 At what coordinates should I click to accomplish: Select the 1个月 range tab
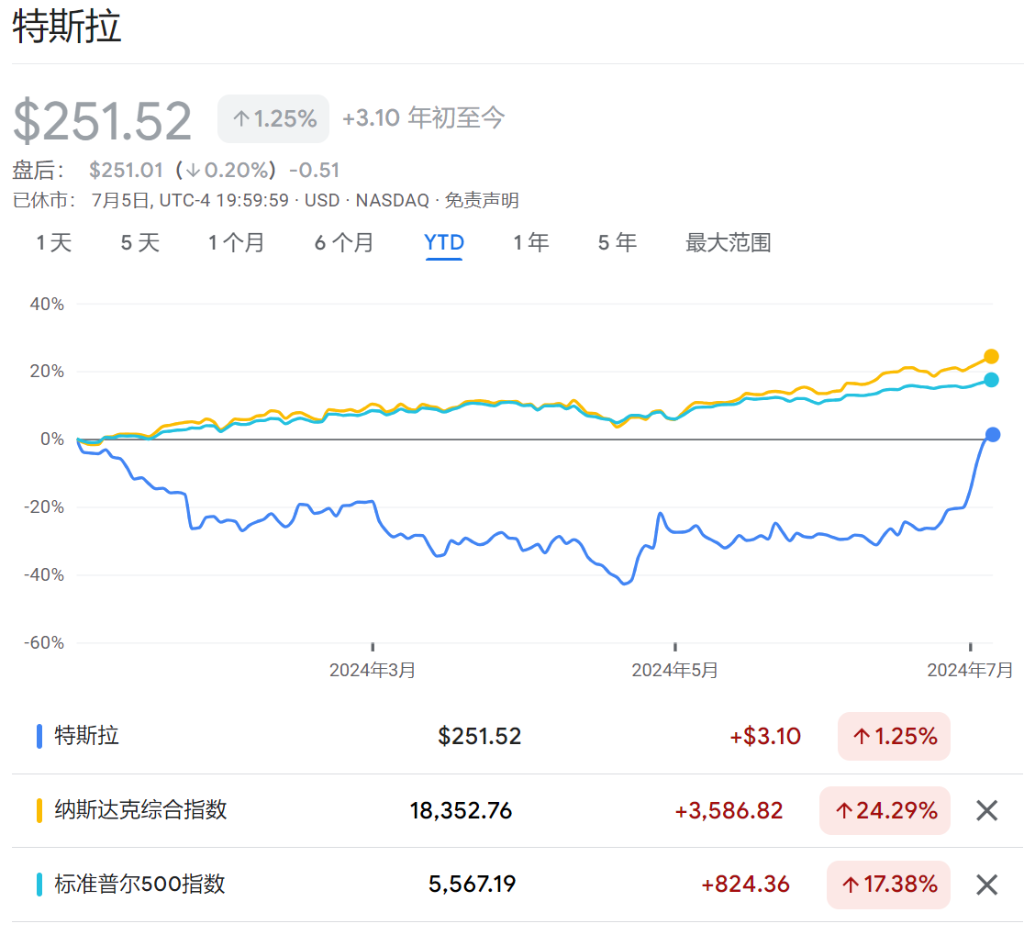pyautogui.click(x=236, y=243)
